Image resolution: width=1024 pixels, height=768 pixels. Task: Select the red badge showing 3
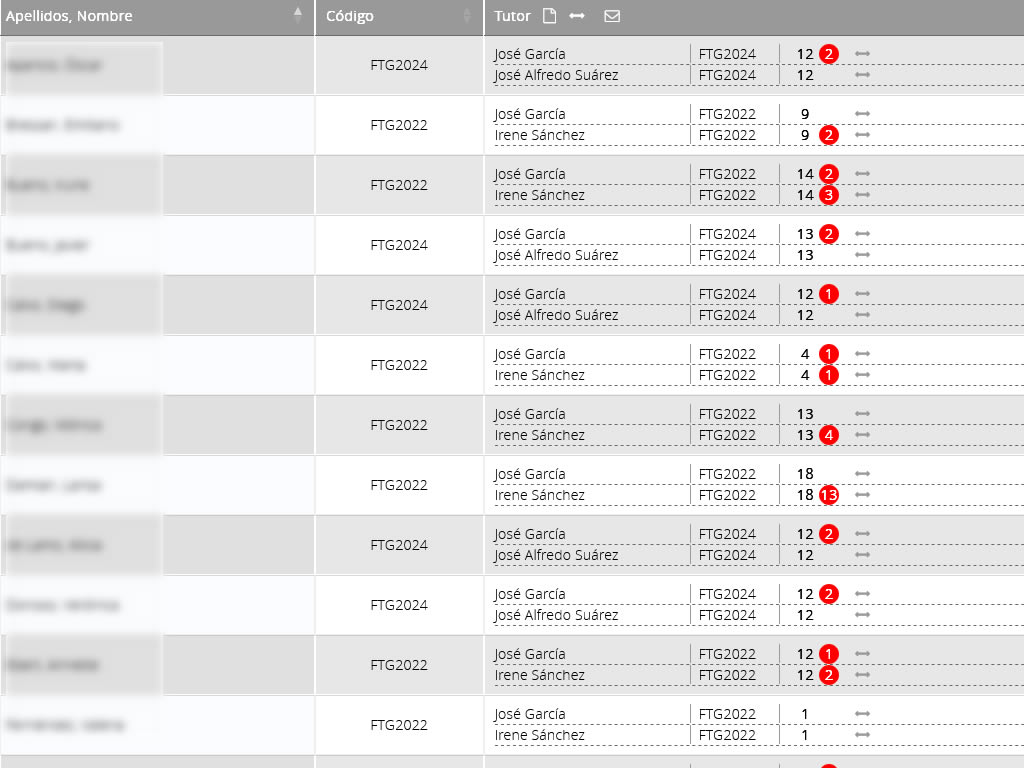[828, 195]
